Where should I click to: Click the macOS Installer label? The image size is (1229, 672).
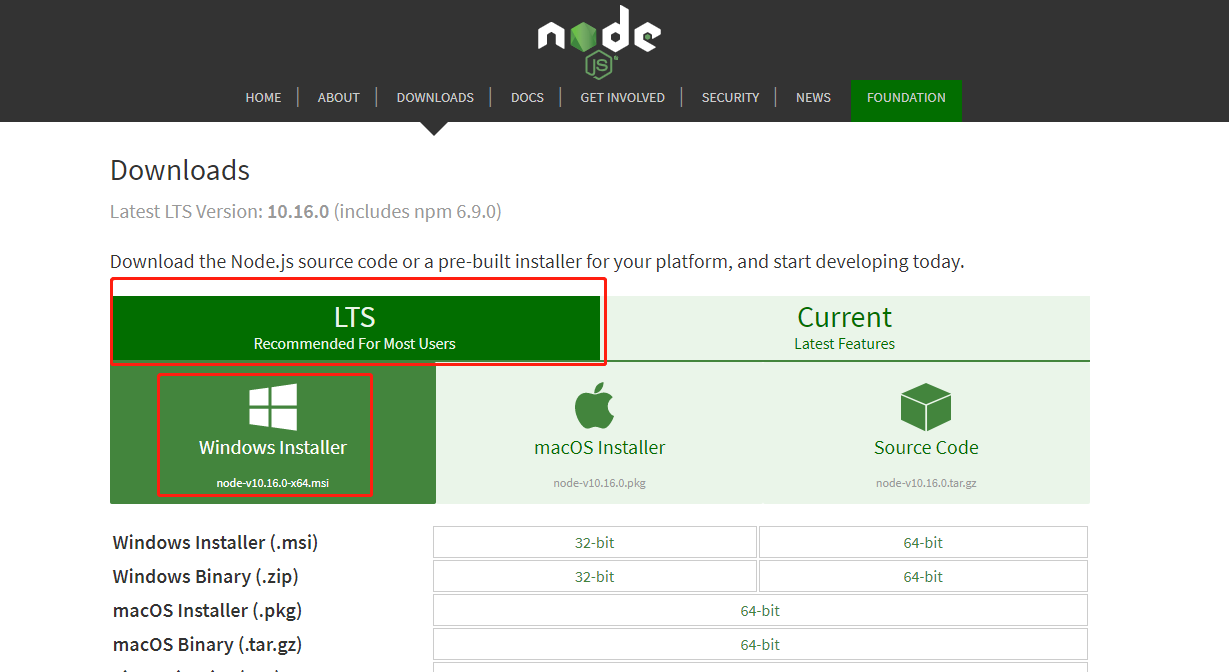(x=600, y=447)
